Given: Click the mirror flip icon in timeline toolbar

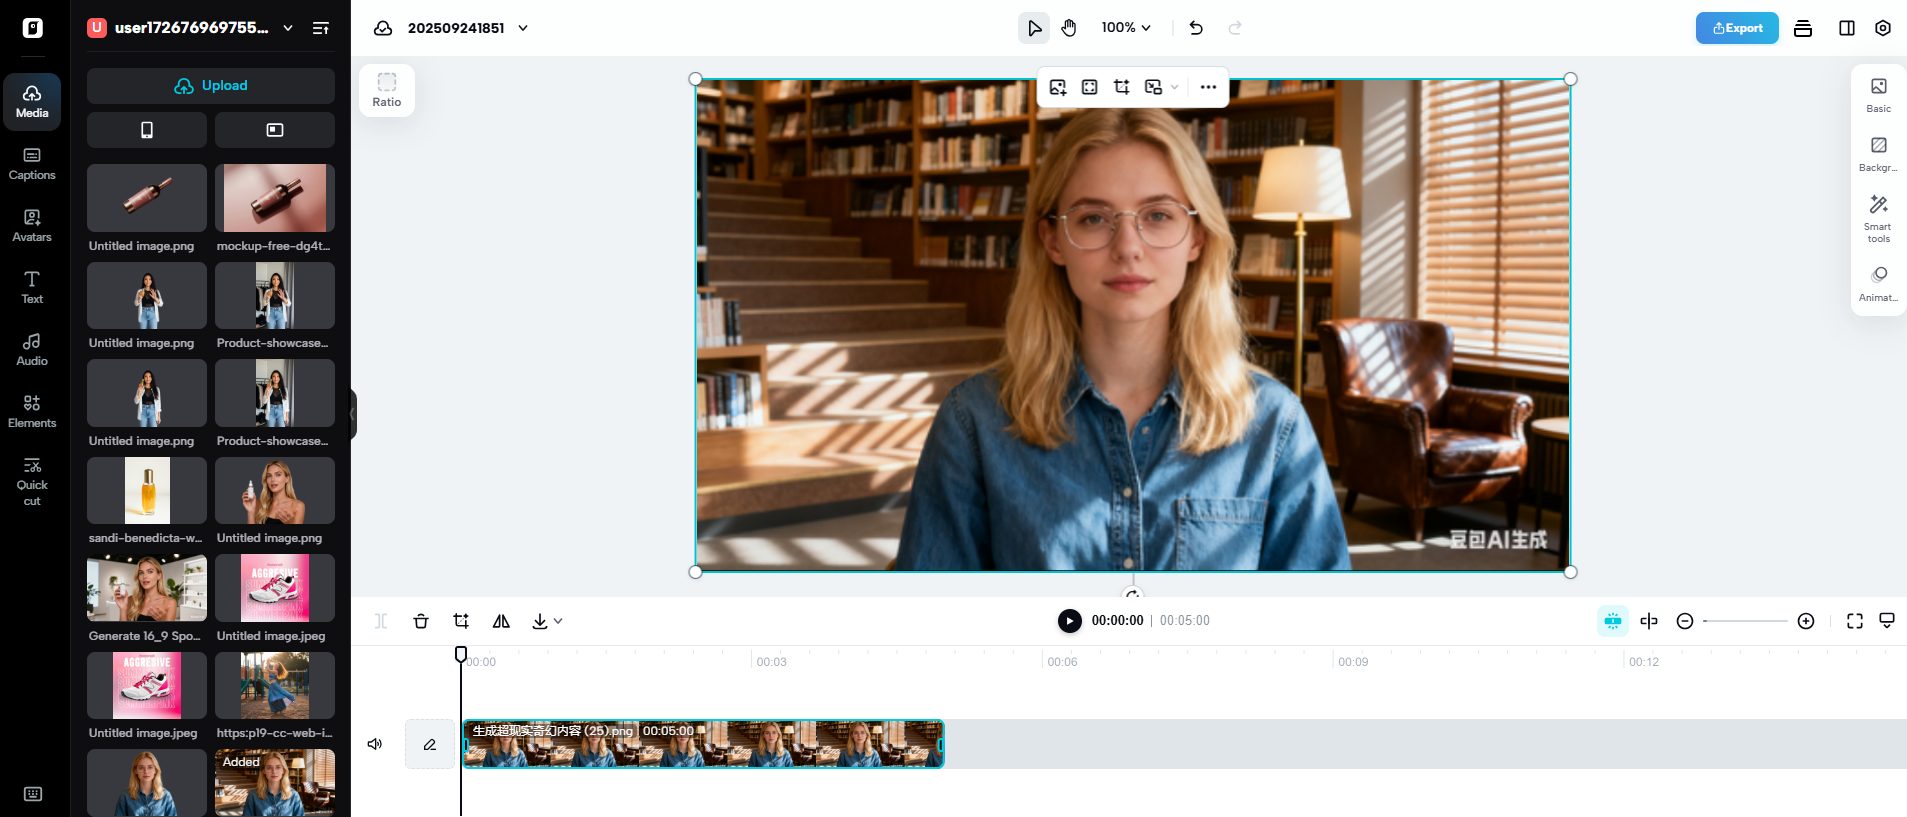Looking at the screenshot, I should pos(501,621).
